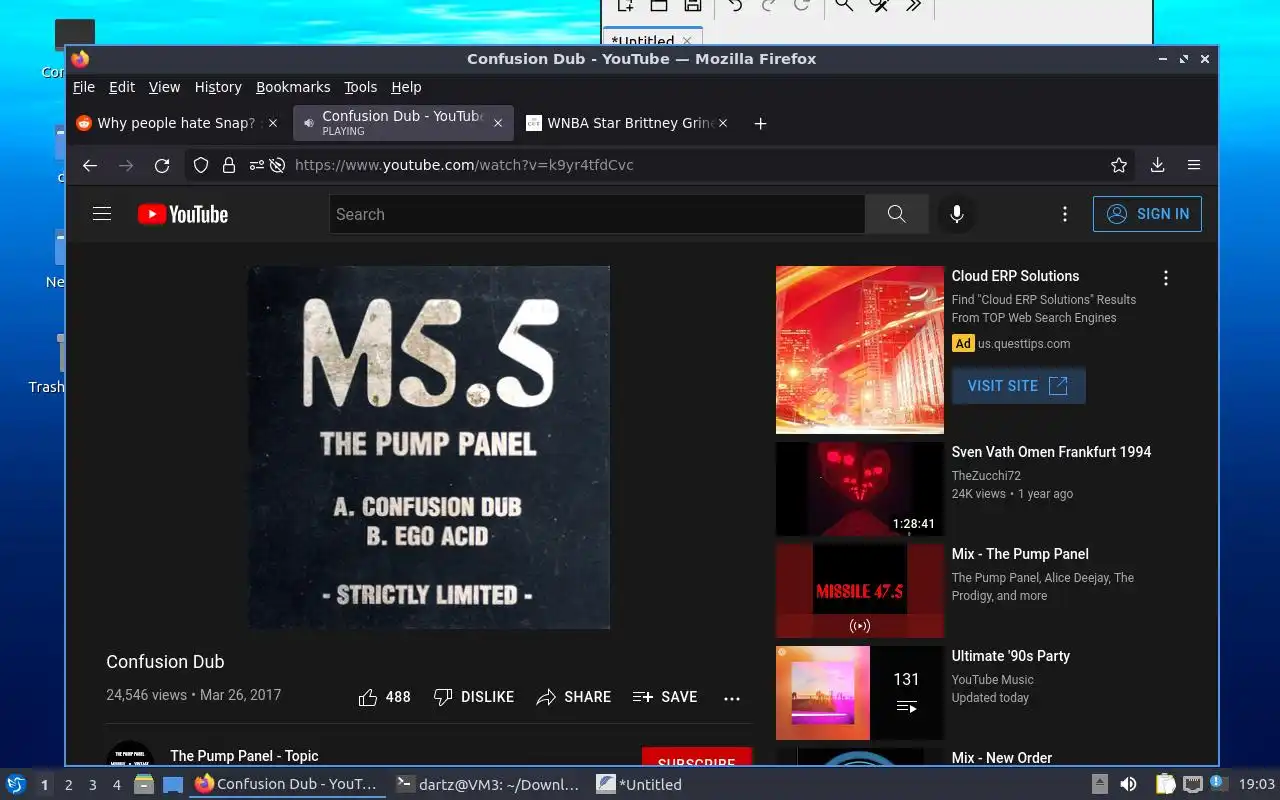Open tracking protection shield panel
Screen dimensions: 1280x800
coord(201,165)
